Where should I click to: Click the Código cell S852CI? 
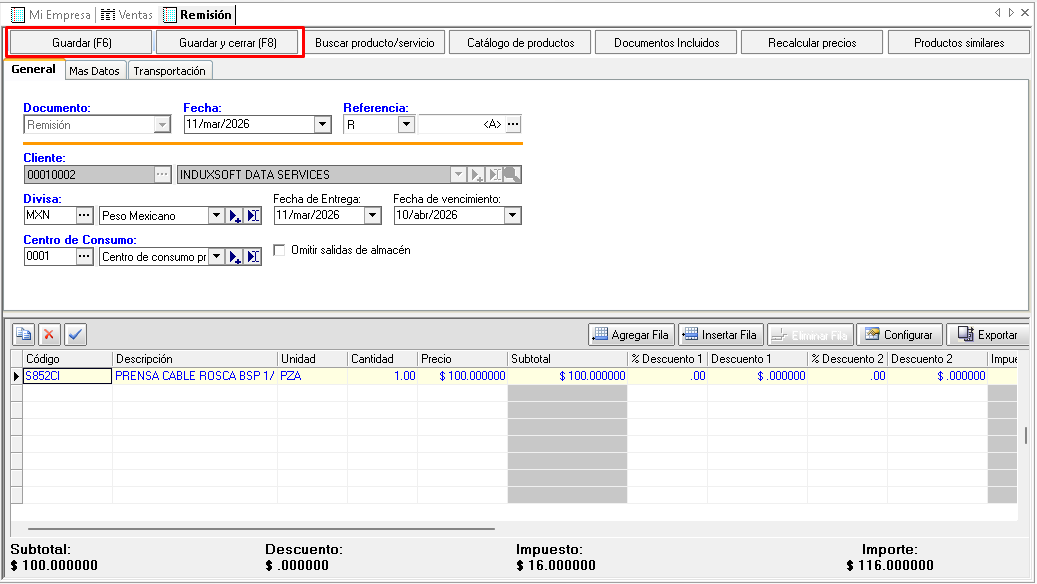[x=66, y=376]
